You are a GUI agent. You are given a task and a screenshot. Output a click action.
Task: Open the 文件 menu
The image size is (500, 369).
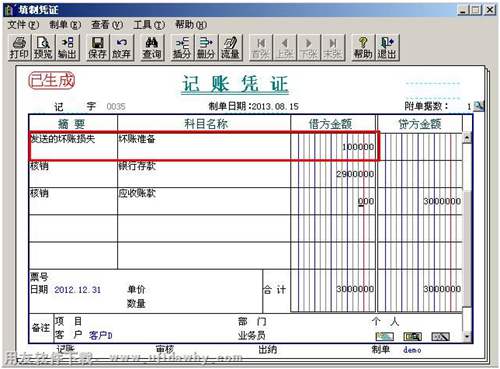[x=23, y=24]
